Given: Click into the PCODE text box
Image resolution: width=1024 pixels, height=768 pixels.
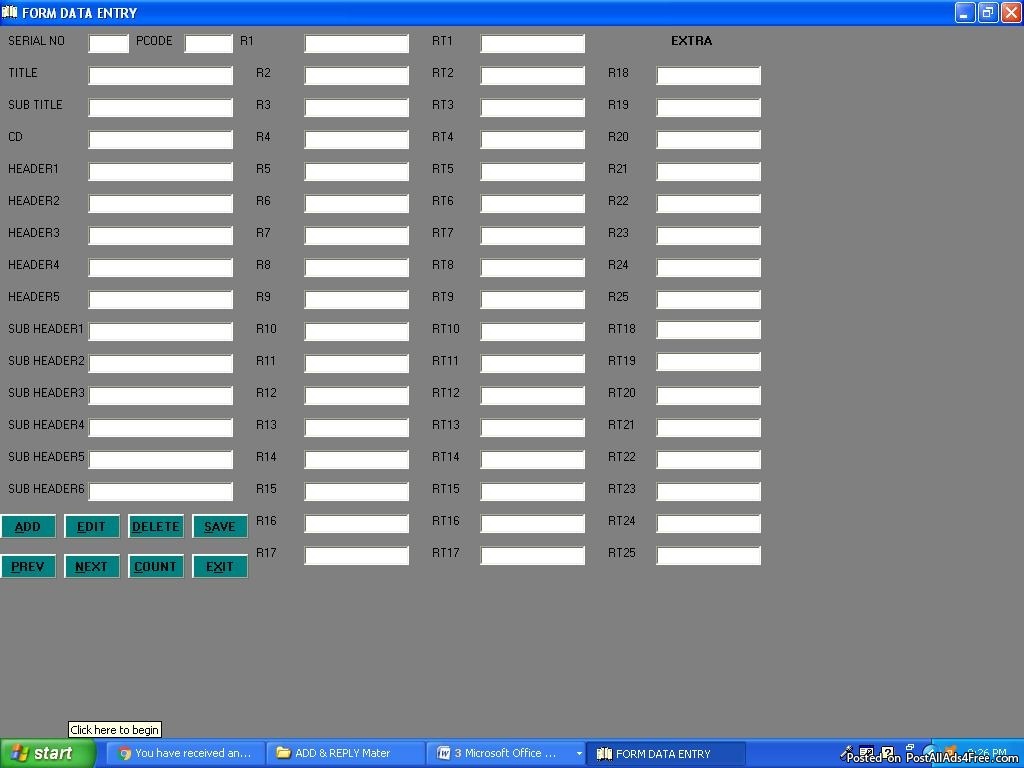Looking at the screenshot, I should (208, 43).
